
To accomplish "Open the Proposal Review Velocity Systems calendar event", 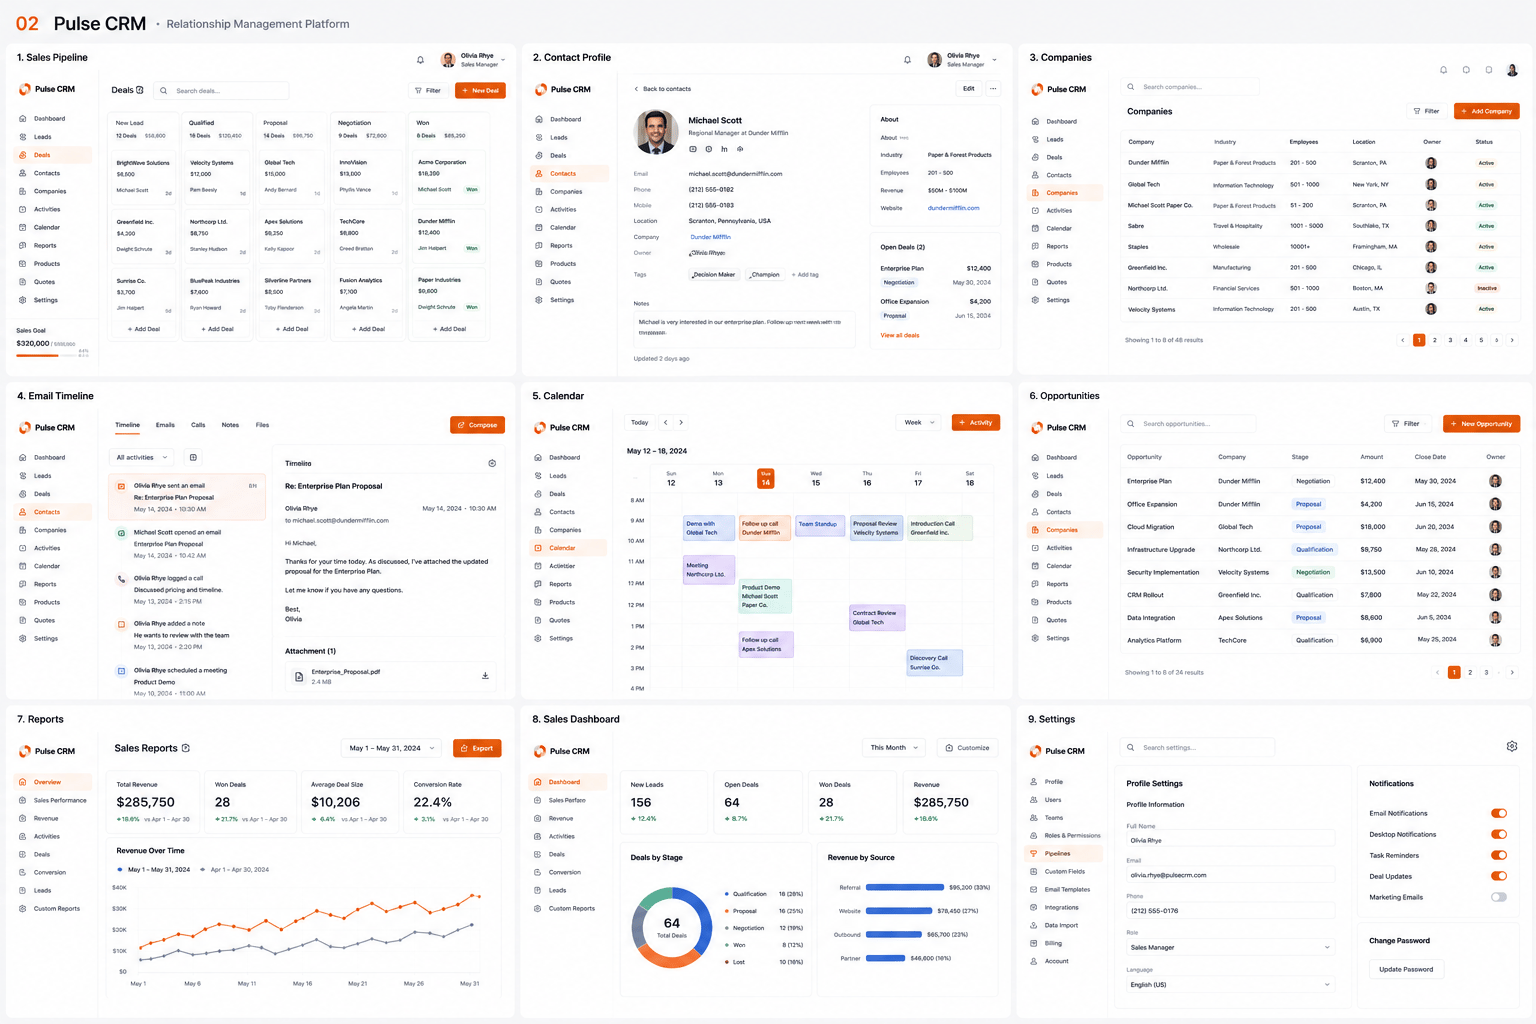I will pos(876,528).
